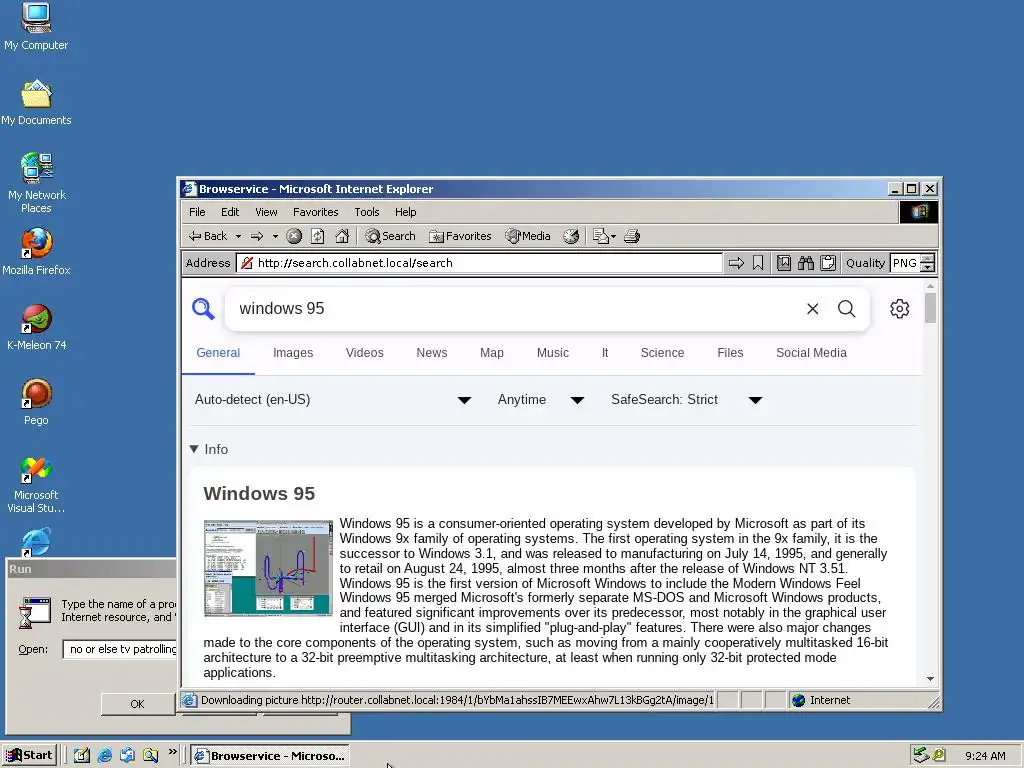The height and width of the screenshot is (768, 1024).
Task: Click the page scrollbar up arrow
Action: pyautogui.click(x=931, y=286)
